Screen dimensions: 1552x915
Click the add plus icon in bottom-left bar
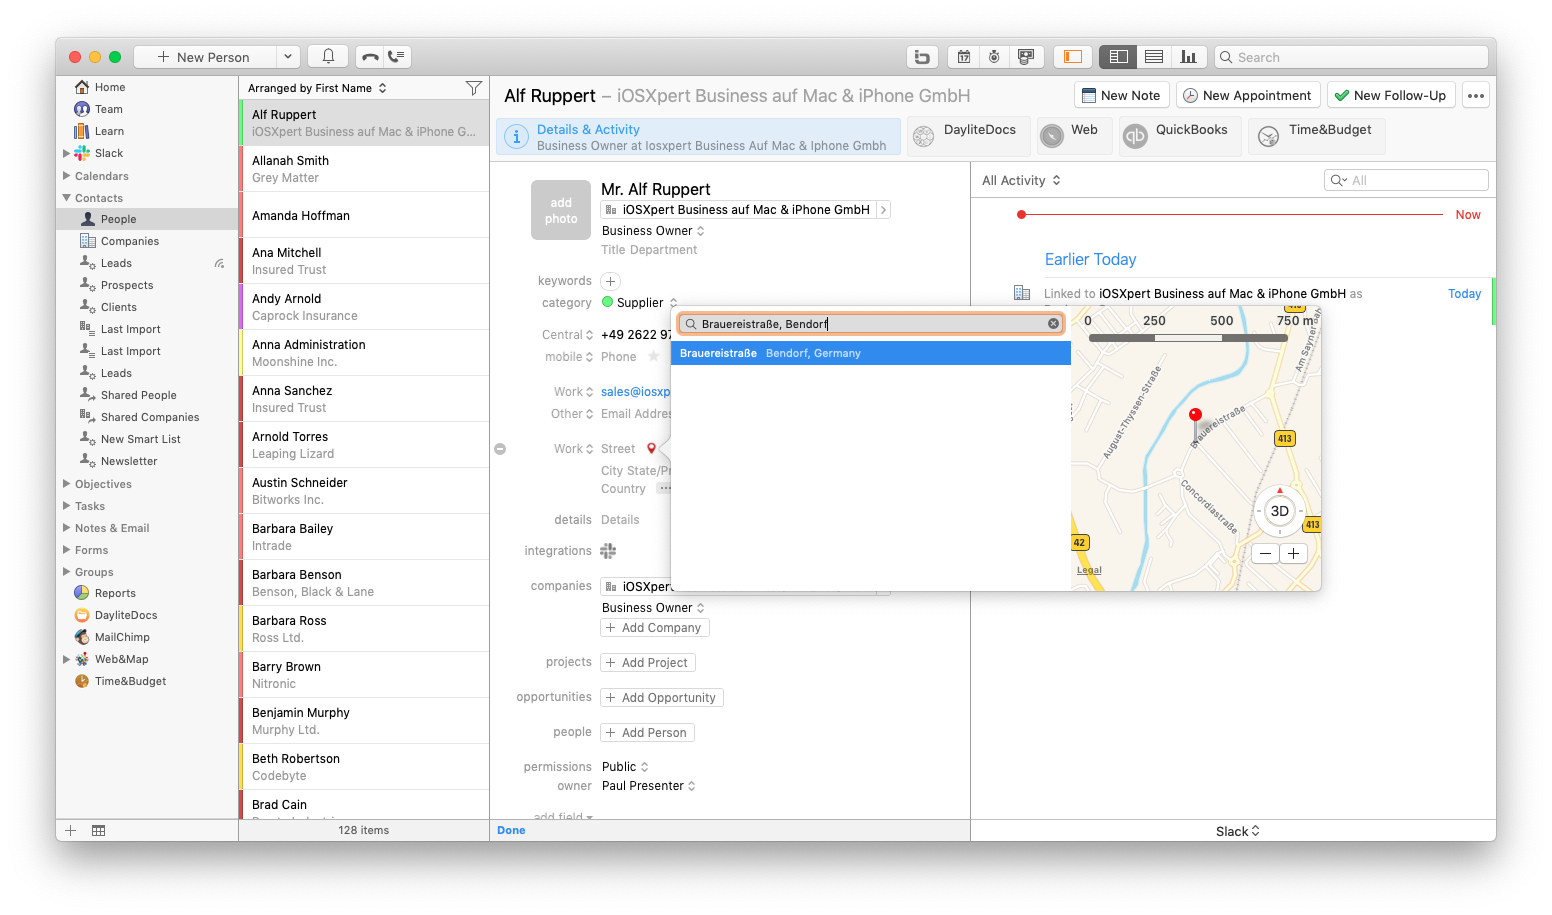[x=70, y=830]
